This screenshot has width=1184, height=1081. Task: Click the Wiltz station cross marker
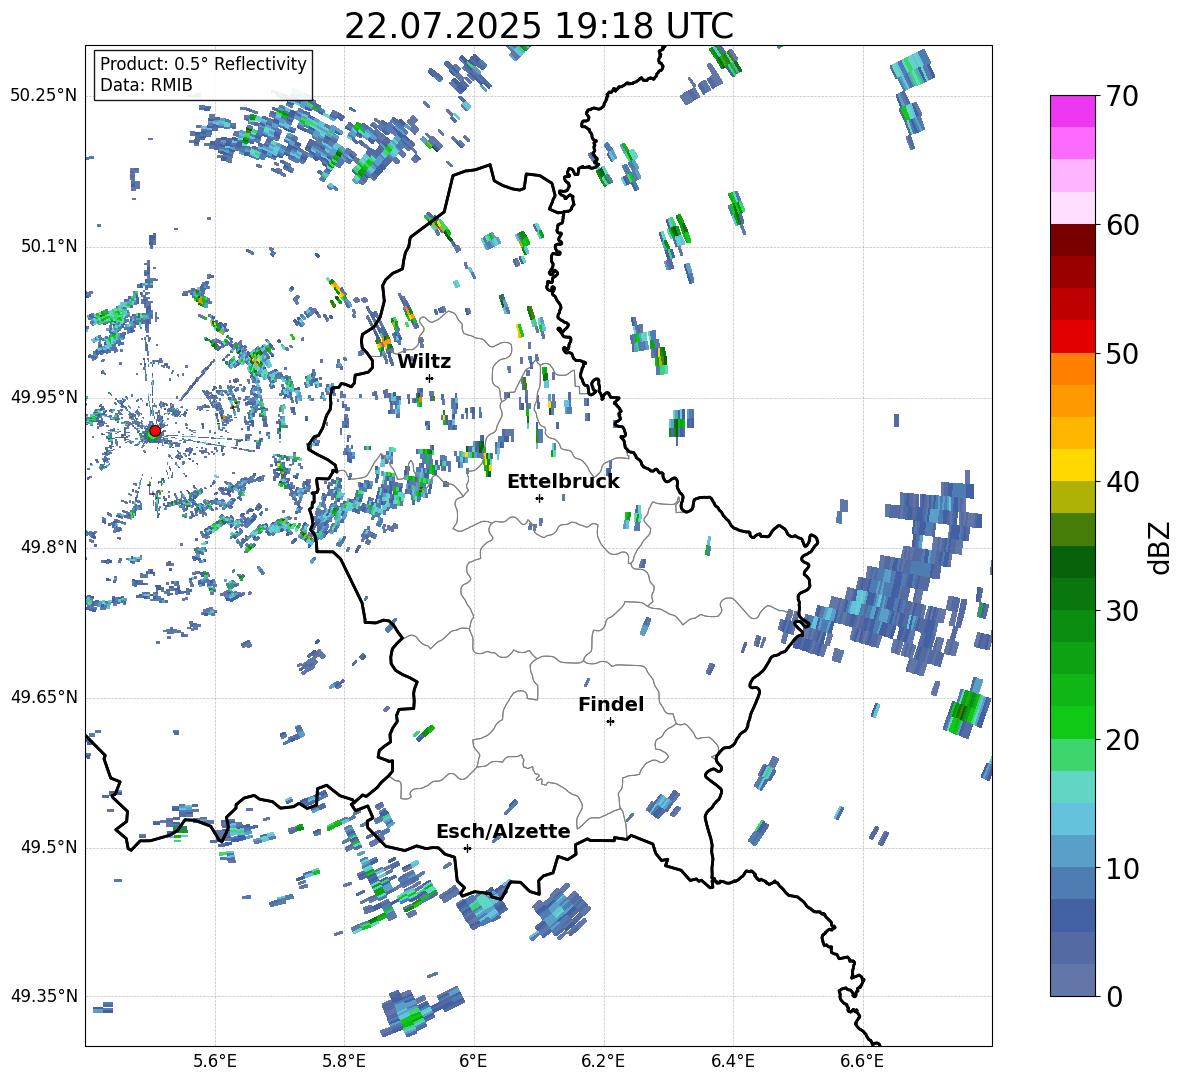(430, 378)
